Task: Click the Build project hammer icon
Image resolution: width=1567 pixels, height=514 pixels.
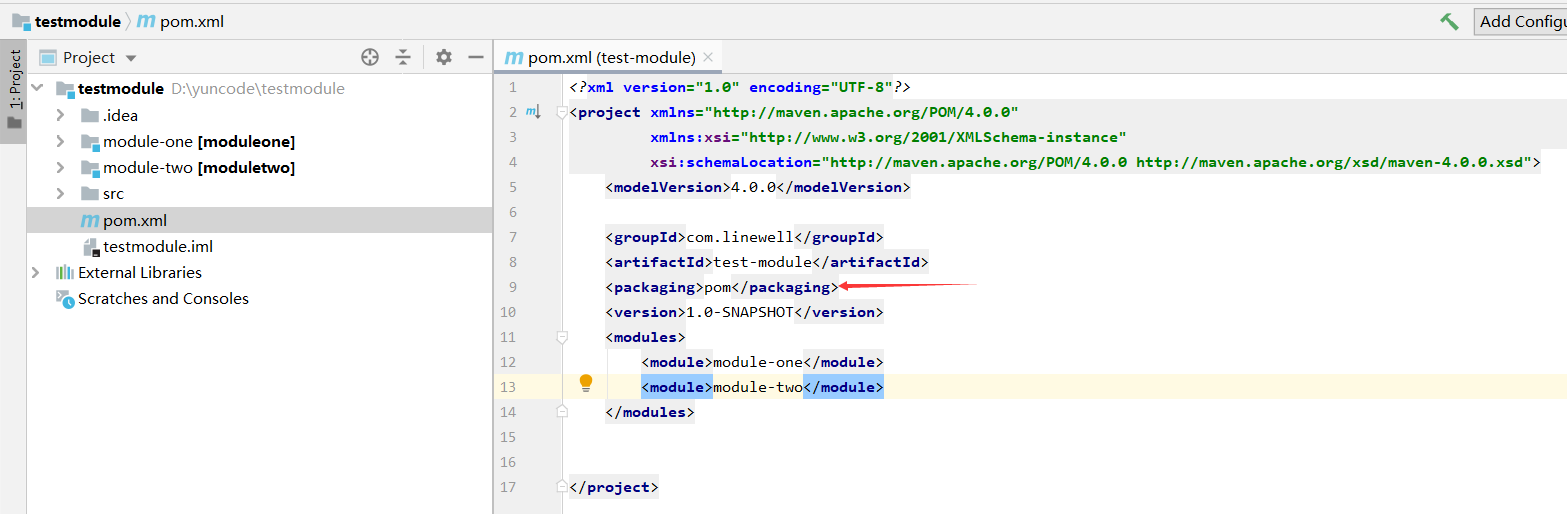Action: pos(1449,21)
